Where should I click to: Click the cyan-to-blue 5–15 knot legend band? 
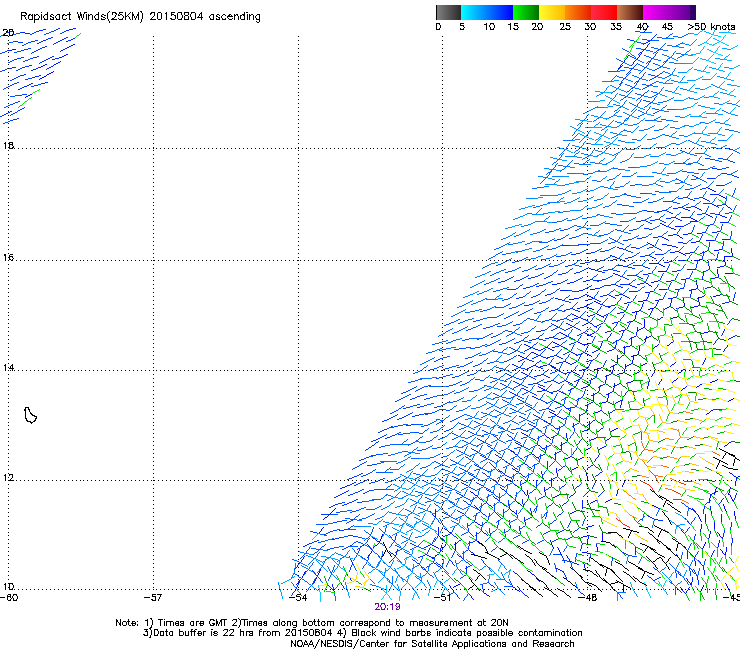[487, 12]
